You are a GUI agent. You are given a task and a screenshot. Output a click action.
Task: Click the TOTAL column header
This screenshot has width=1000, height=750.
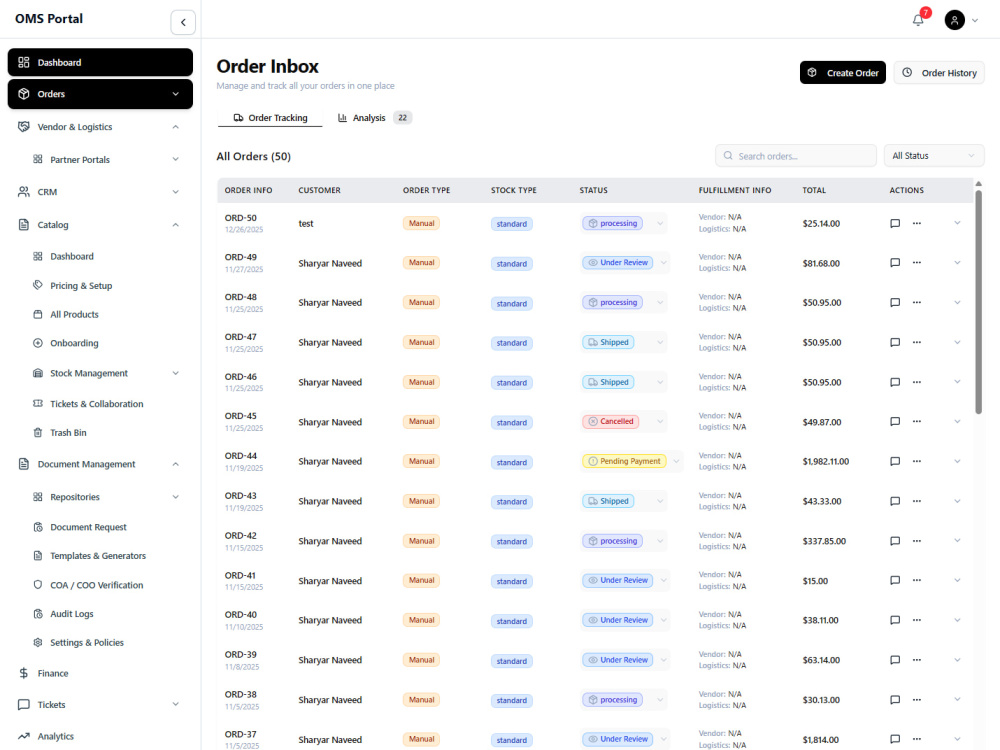(x=814, y=190)
